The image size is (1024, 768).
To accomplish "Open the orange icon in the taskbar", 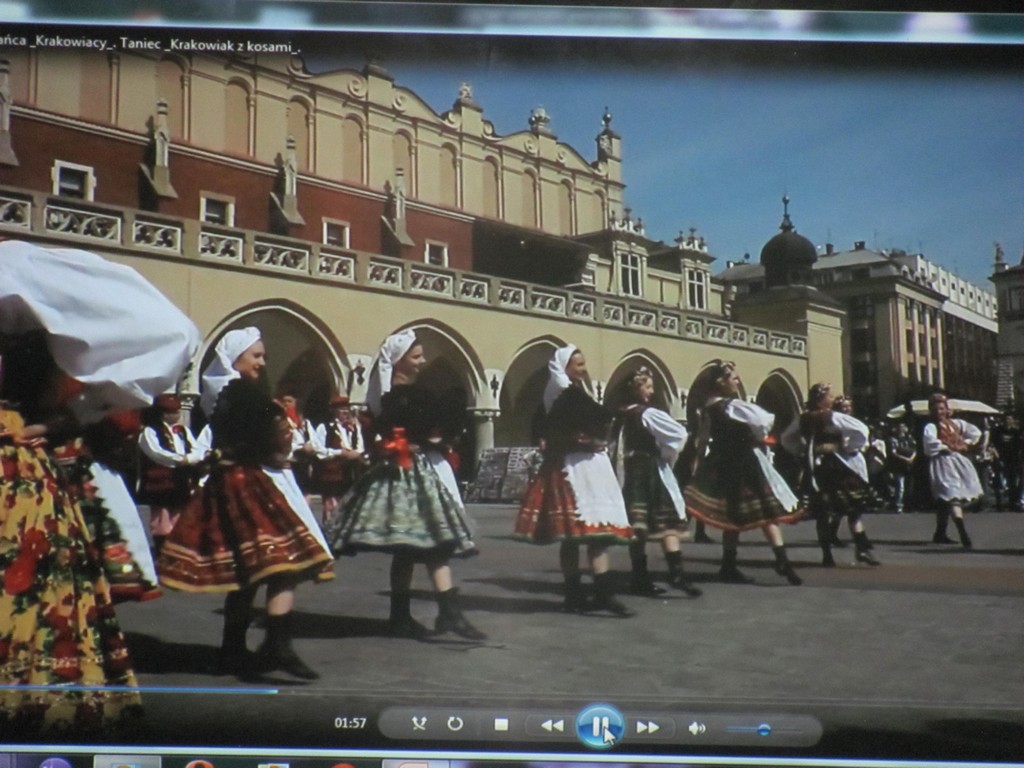I will click(x=199, y=764).
